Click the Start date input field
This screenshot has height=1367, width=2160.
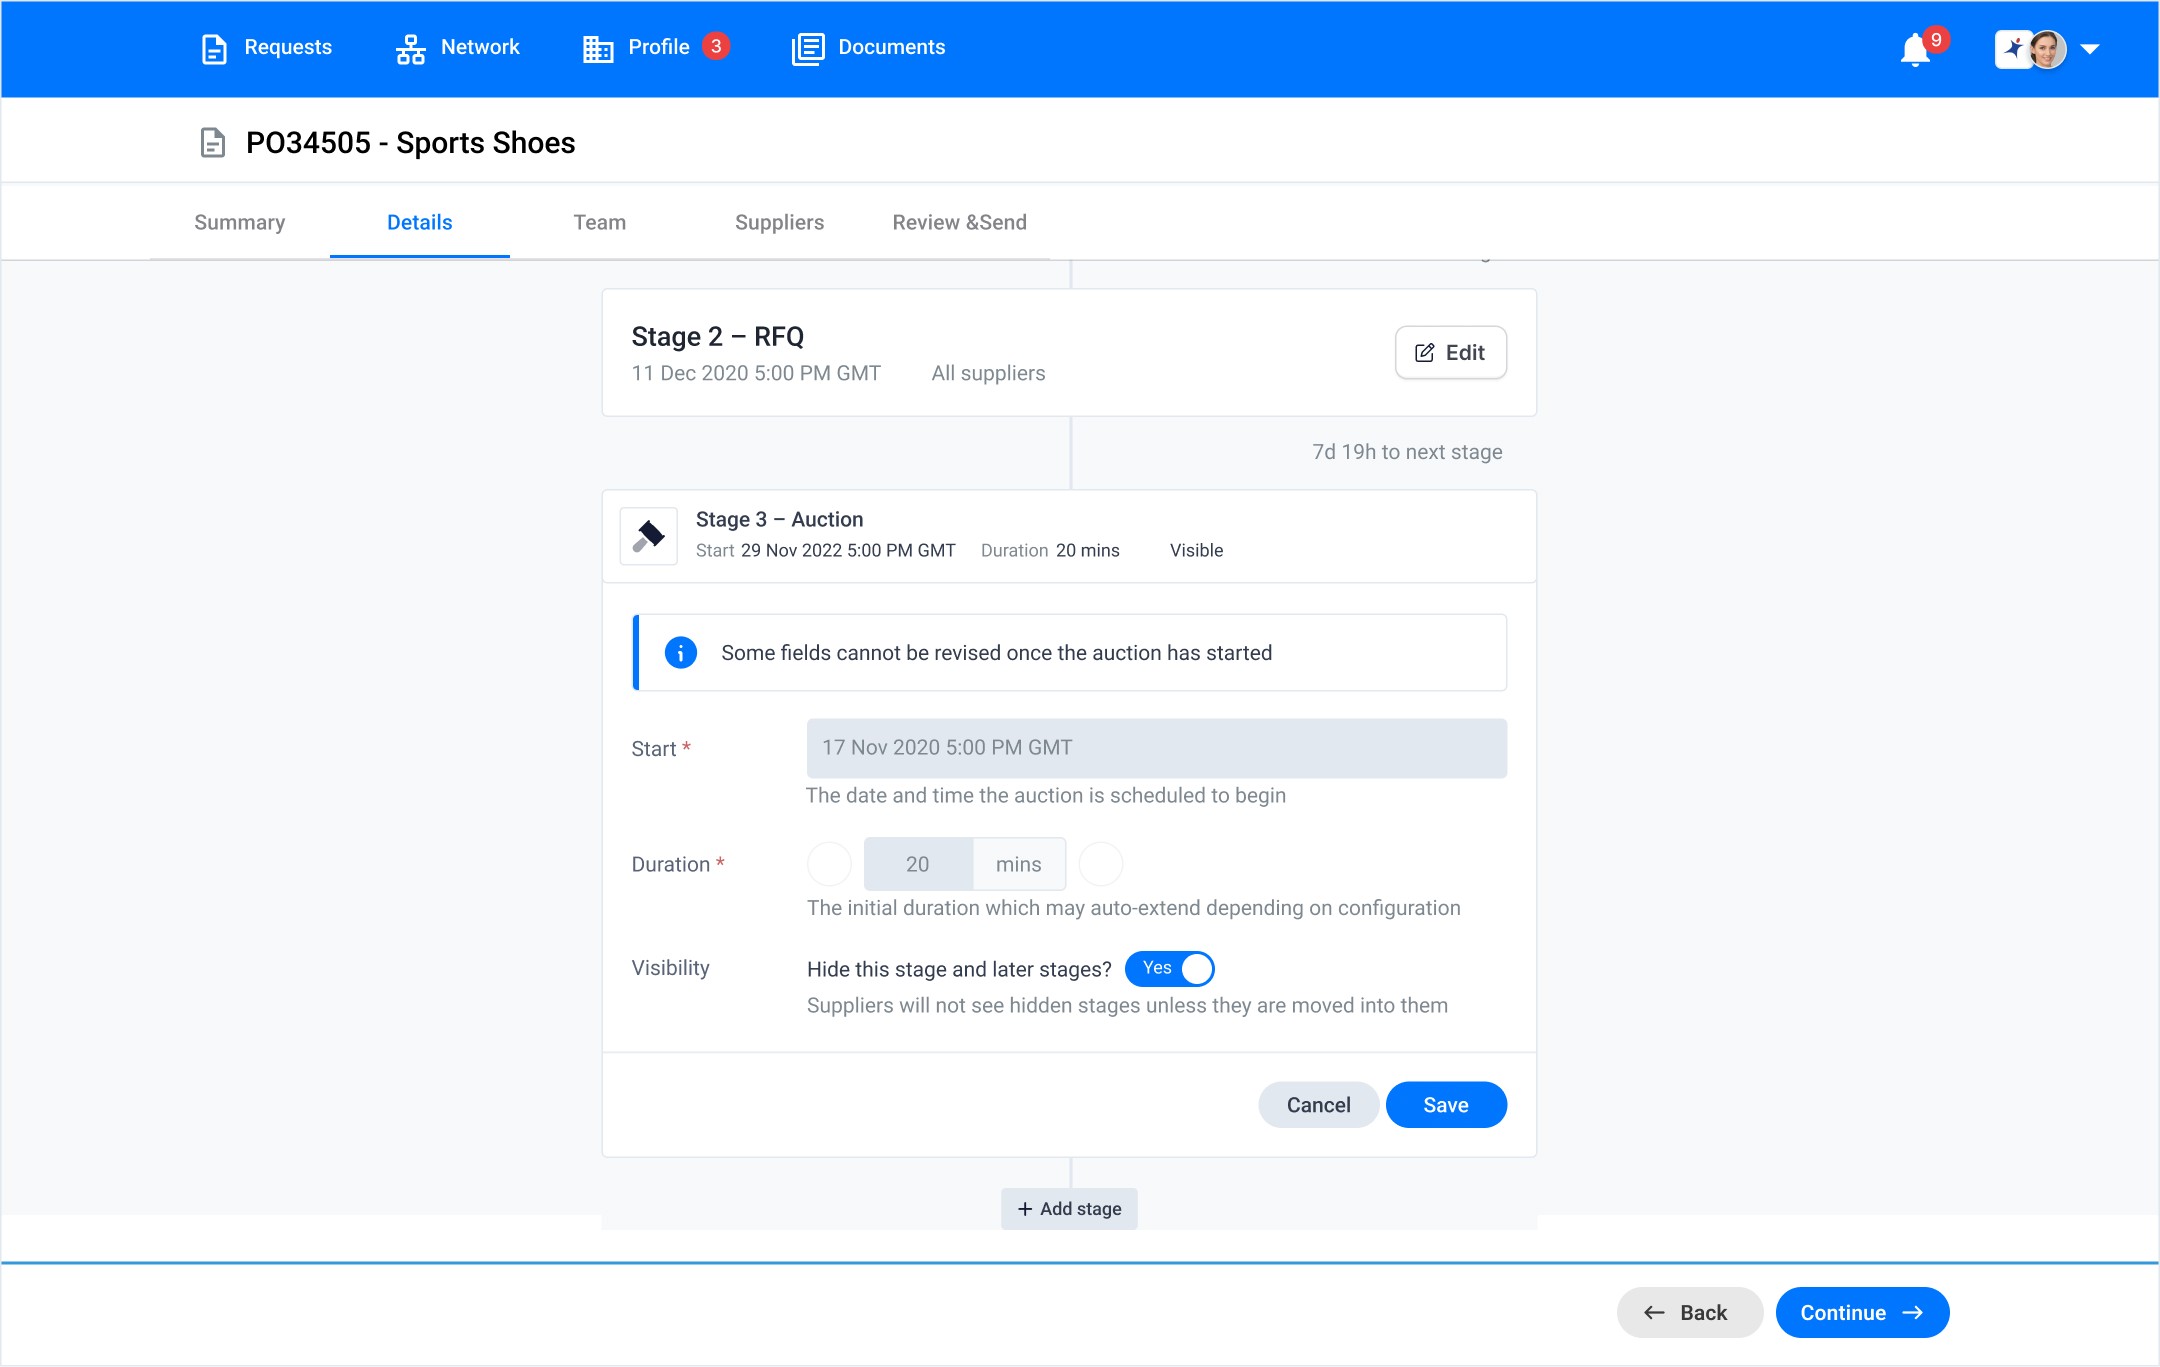point(1156,748)
